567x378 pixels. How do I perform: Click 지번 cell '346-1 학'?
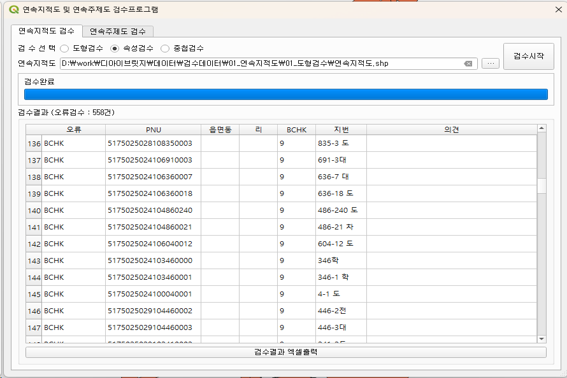[x=341, y=277]
